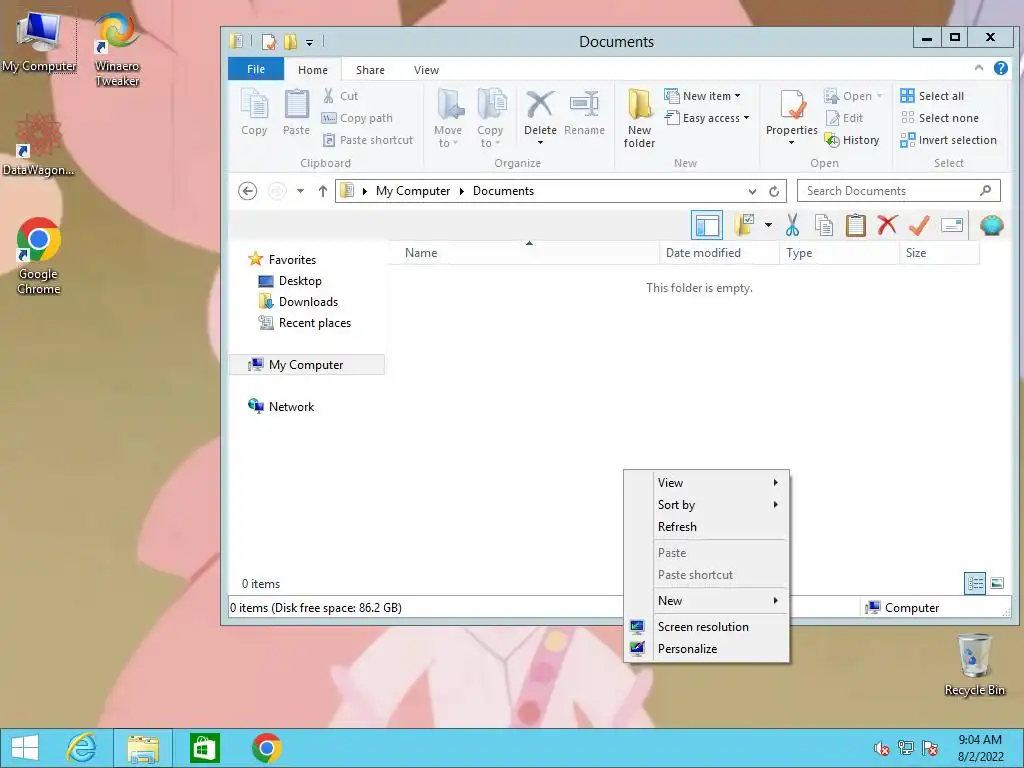The height and width of the screenshot is (768, 1024).
Task: Click the rename box icon in the command toolbar
Action: tap(952, 225)
